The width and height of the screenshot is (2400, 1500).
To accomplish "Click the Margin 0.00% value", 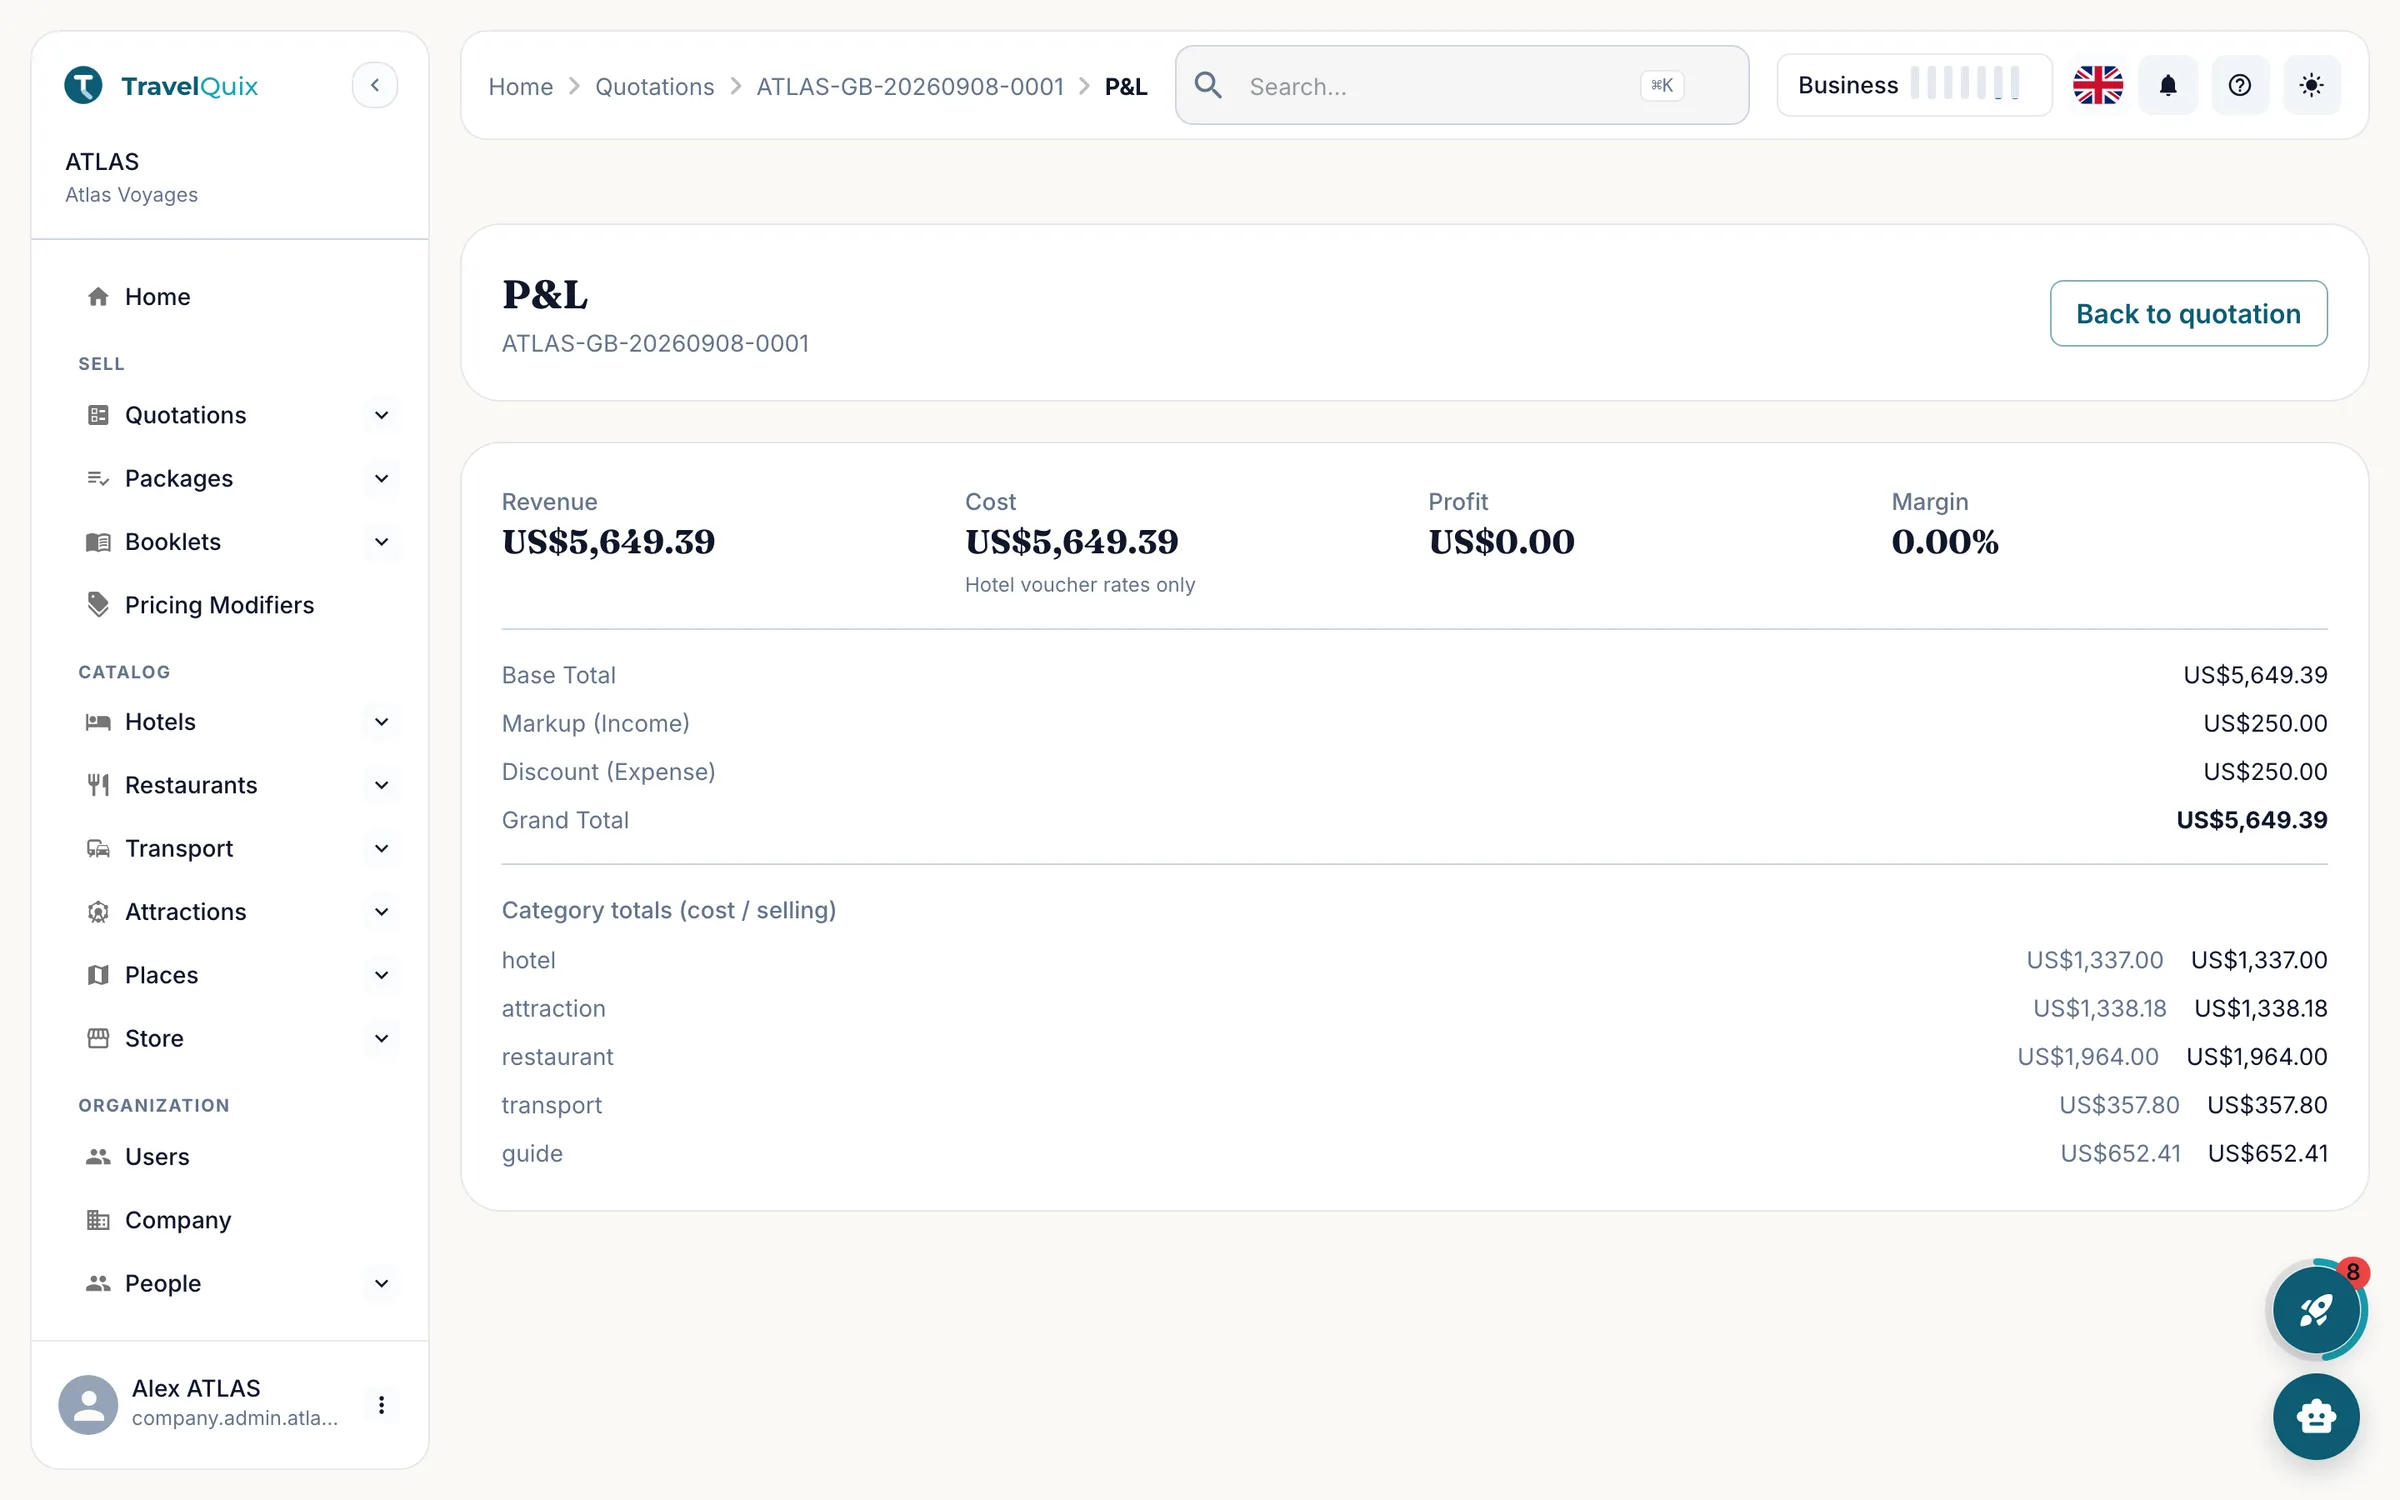I will click(1944, 542).
